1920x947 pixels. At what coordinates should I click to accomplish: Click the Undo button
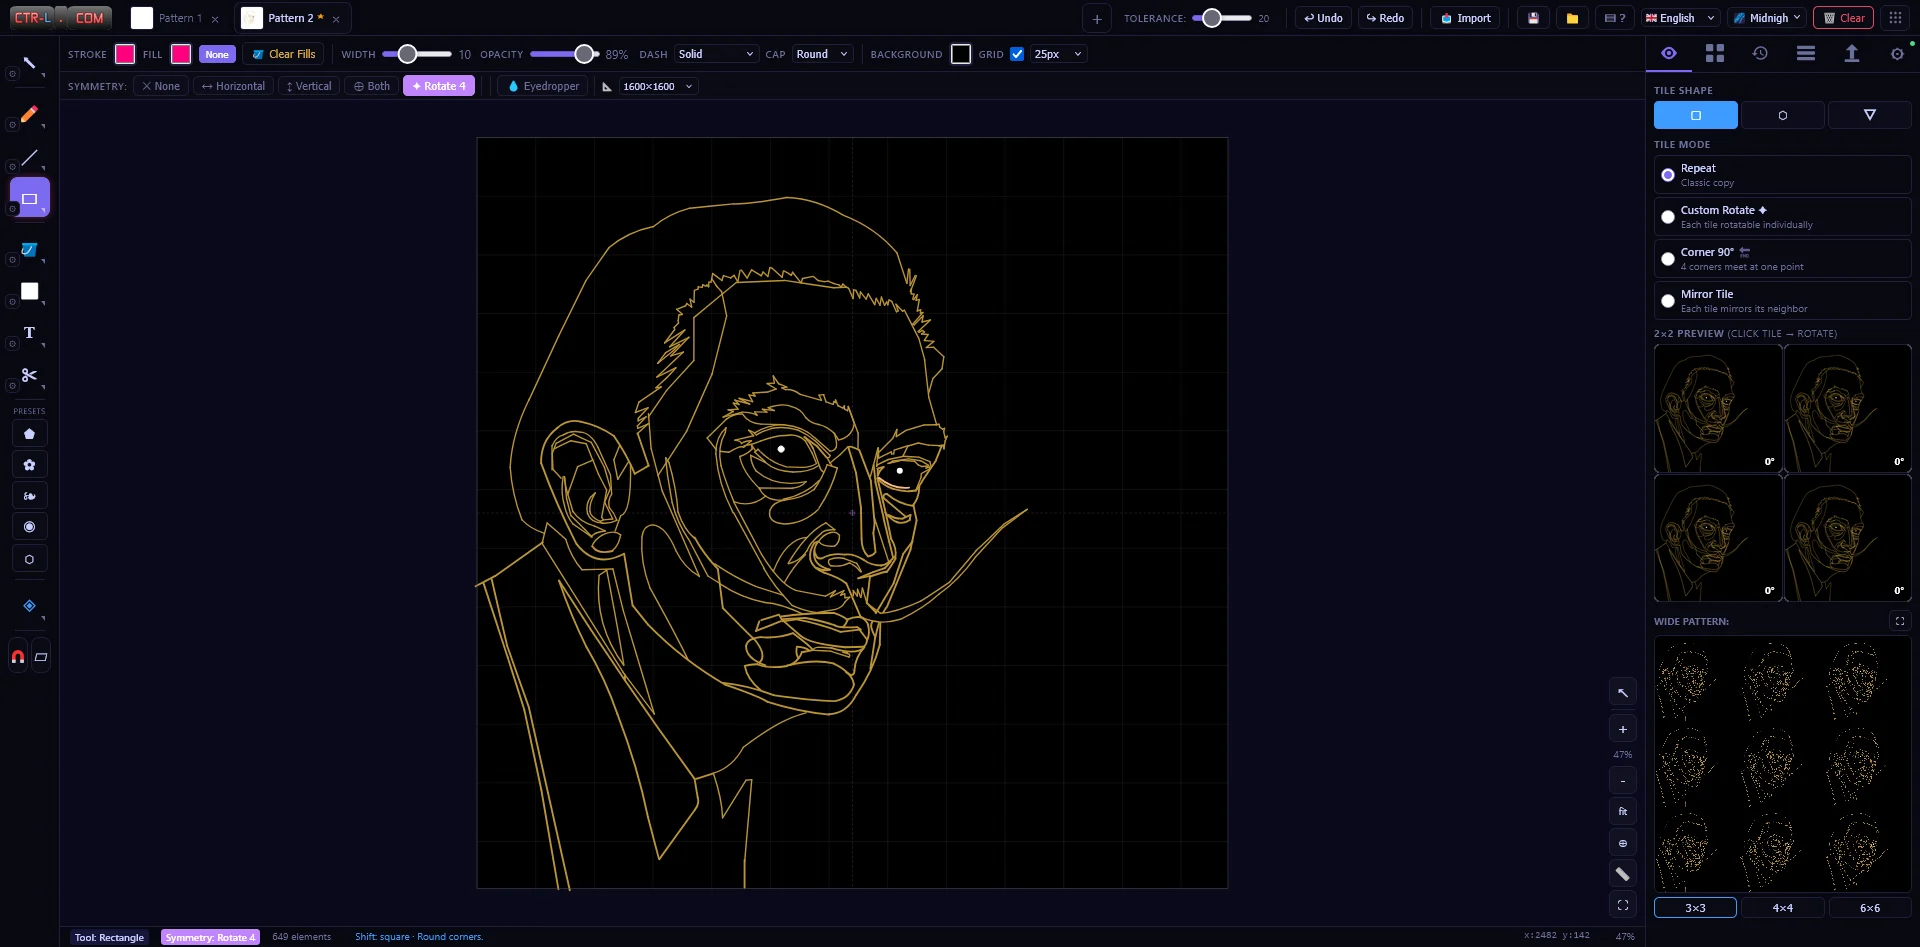click(x=1323, y=18)
